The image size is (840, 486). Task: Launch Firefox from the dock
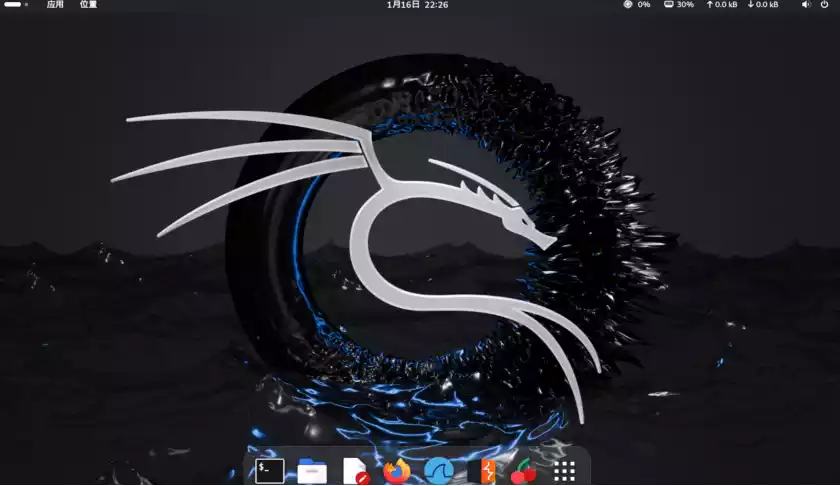397,471
